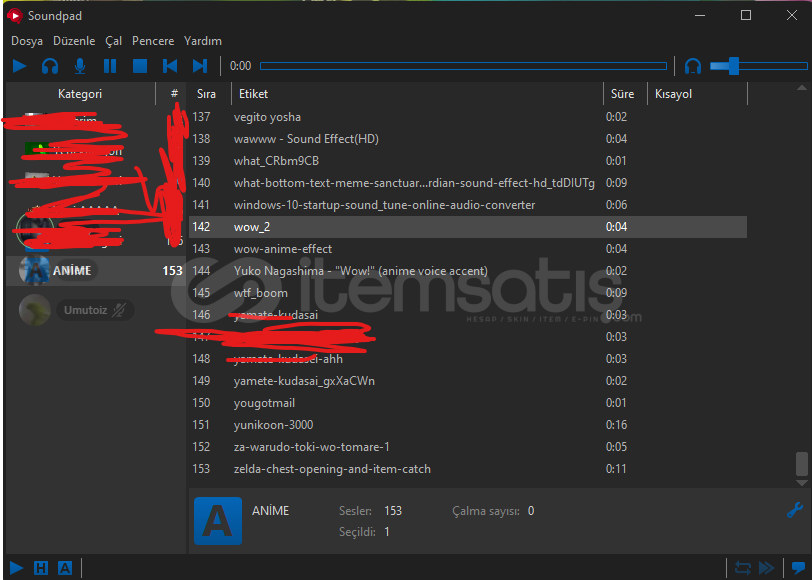Select the 'what-bottom-text-meme' sound row

point(468,183)
